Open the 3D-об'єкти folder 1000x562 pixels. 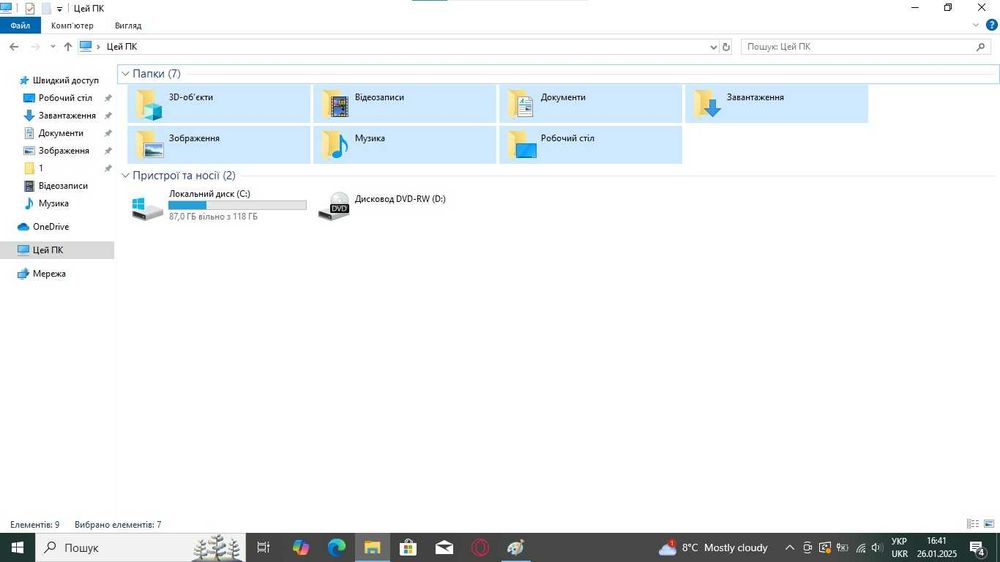tap(219, 103)
